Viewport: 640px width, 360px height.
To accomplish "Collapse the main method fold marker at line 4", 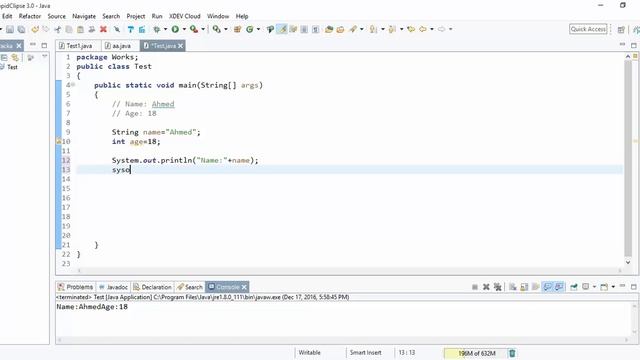I will [73, 85].
